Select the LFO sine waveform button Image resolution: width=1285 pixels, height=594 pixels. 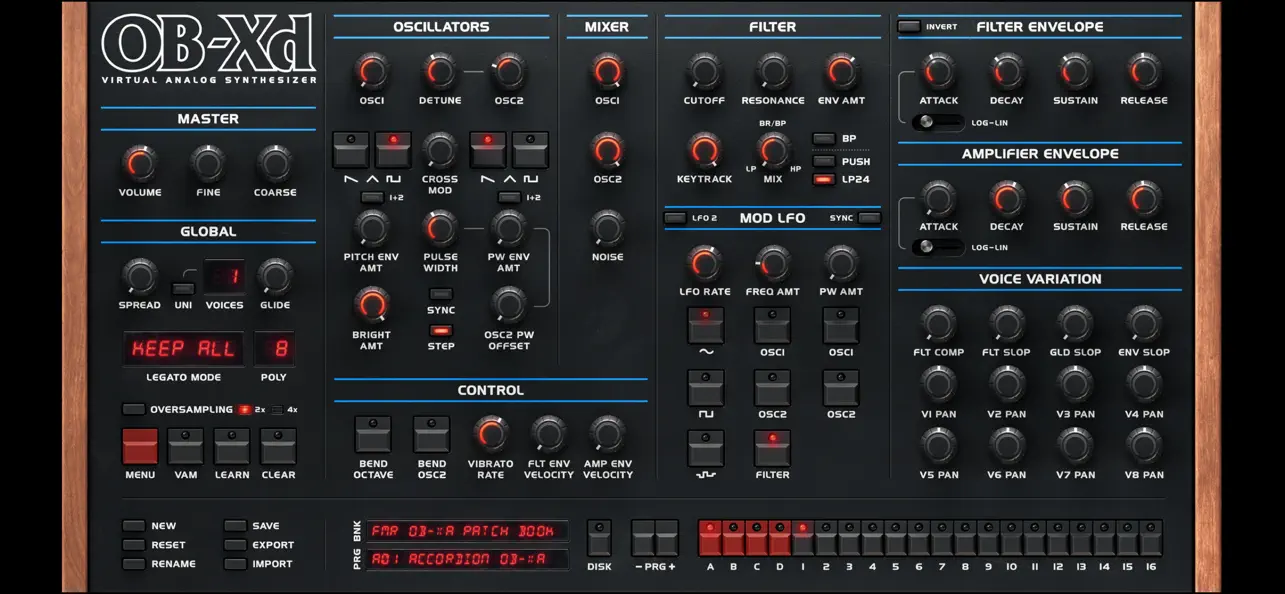click(x=705, y=326)
